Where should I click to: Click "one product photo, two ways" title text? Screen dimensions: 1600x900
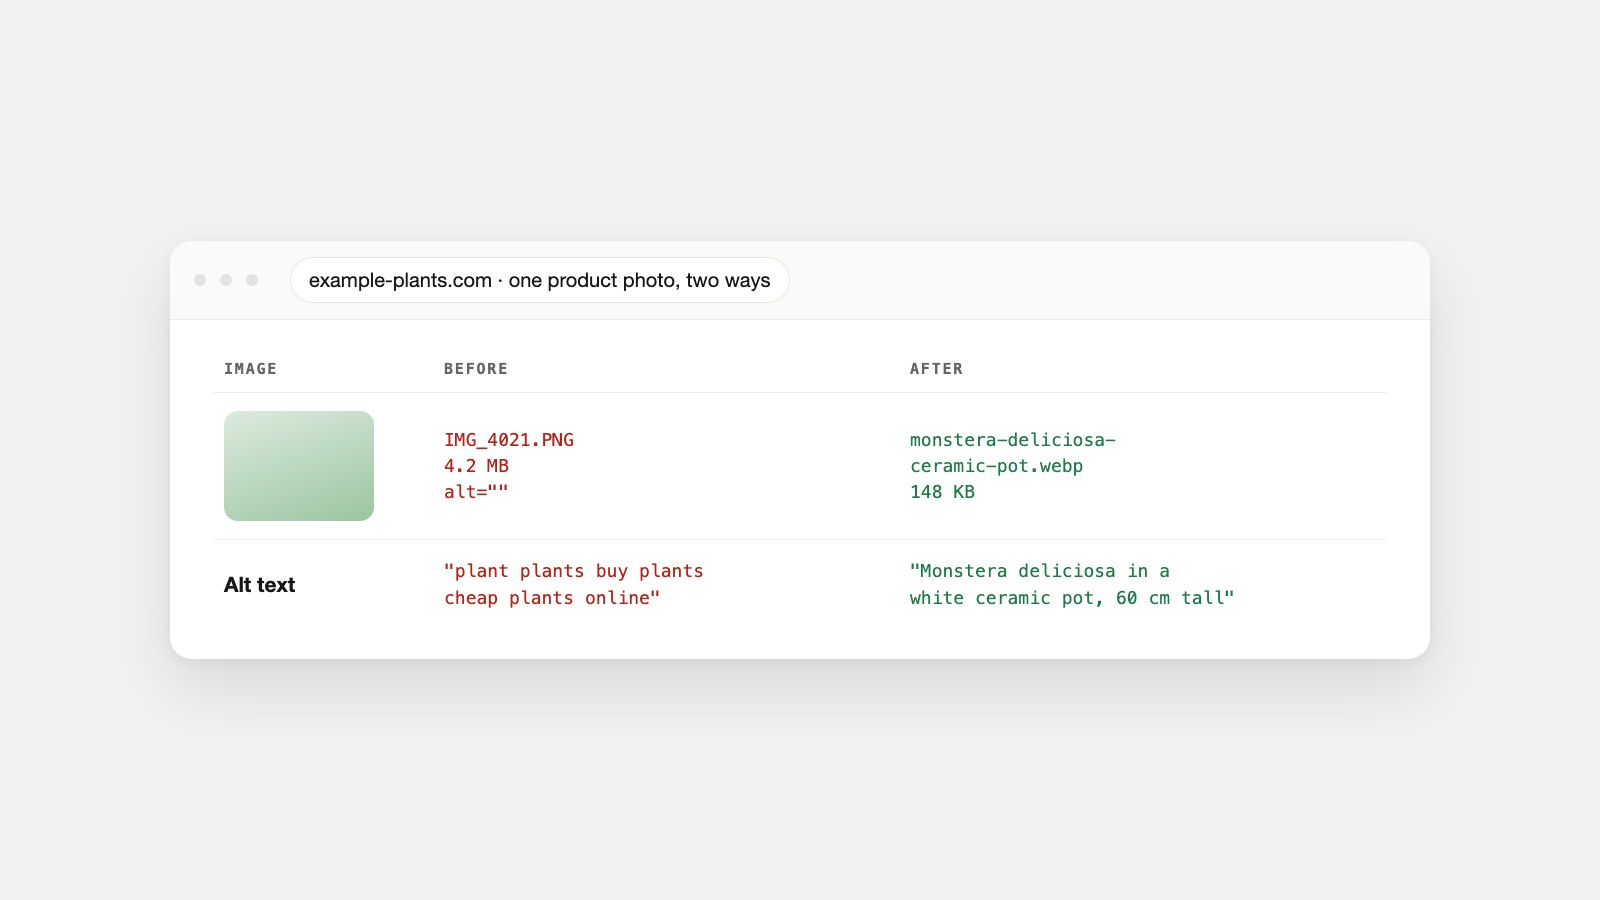(x=639, y=281)
